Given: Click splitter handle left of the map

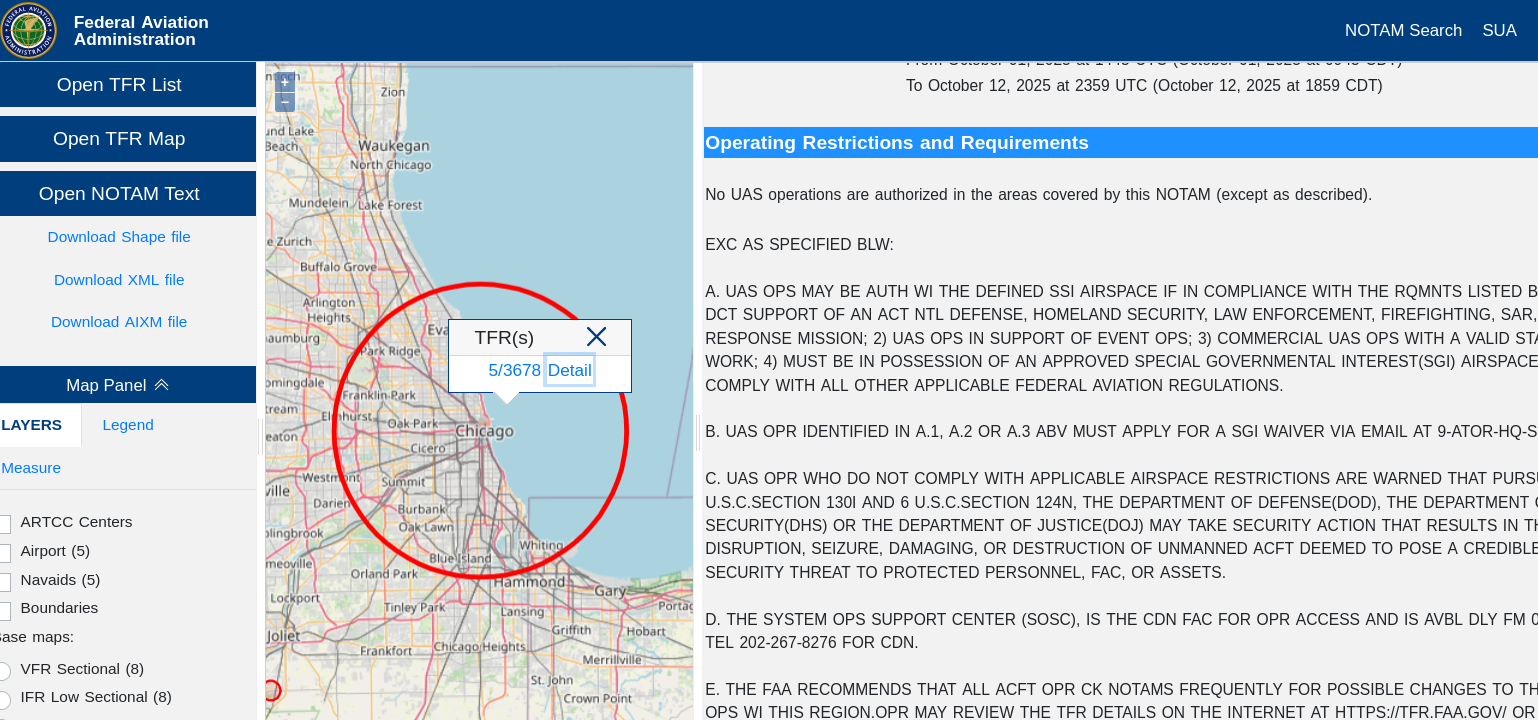Looking at the screenshot, I should pyautogui.click(x=260, y=435).
